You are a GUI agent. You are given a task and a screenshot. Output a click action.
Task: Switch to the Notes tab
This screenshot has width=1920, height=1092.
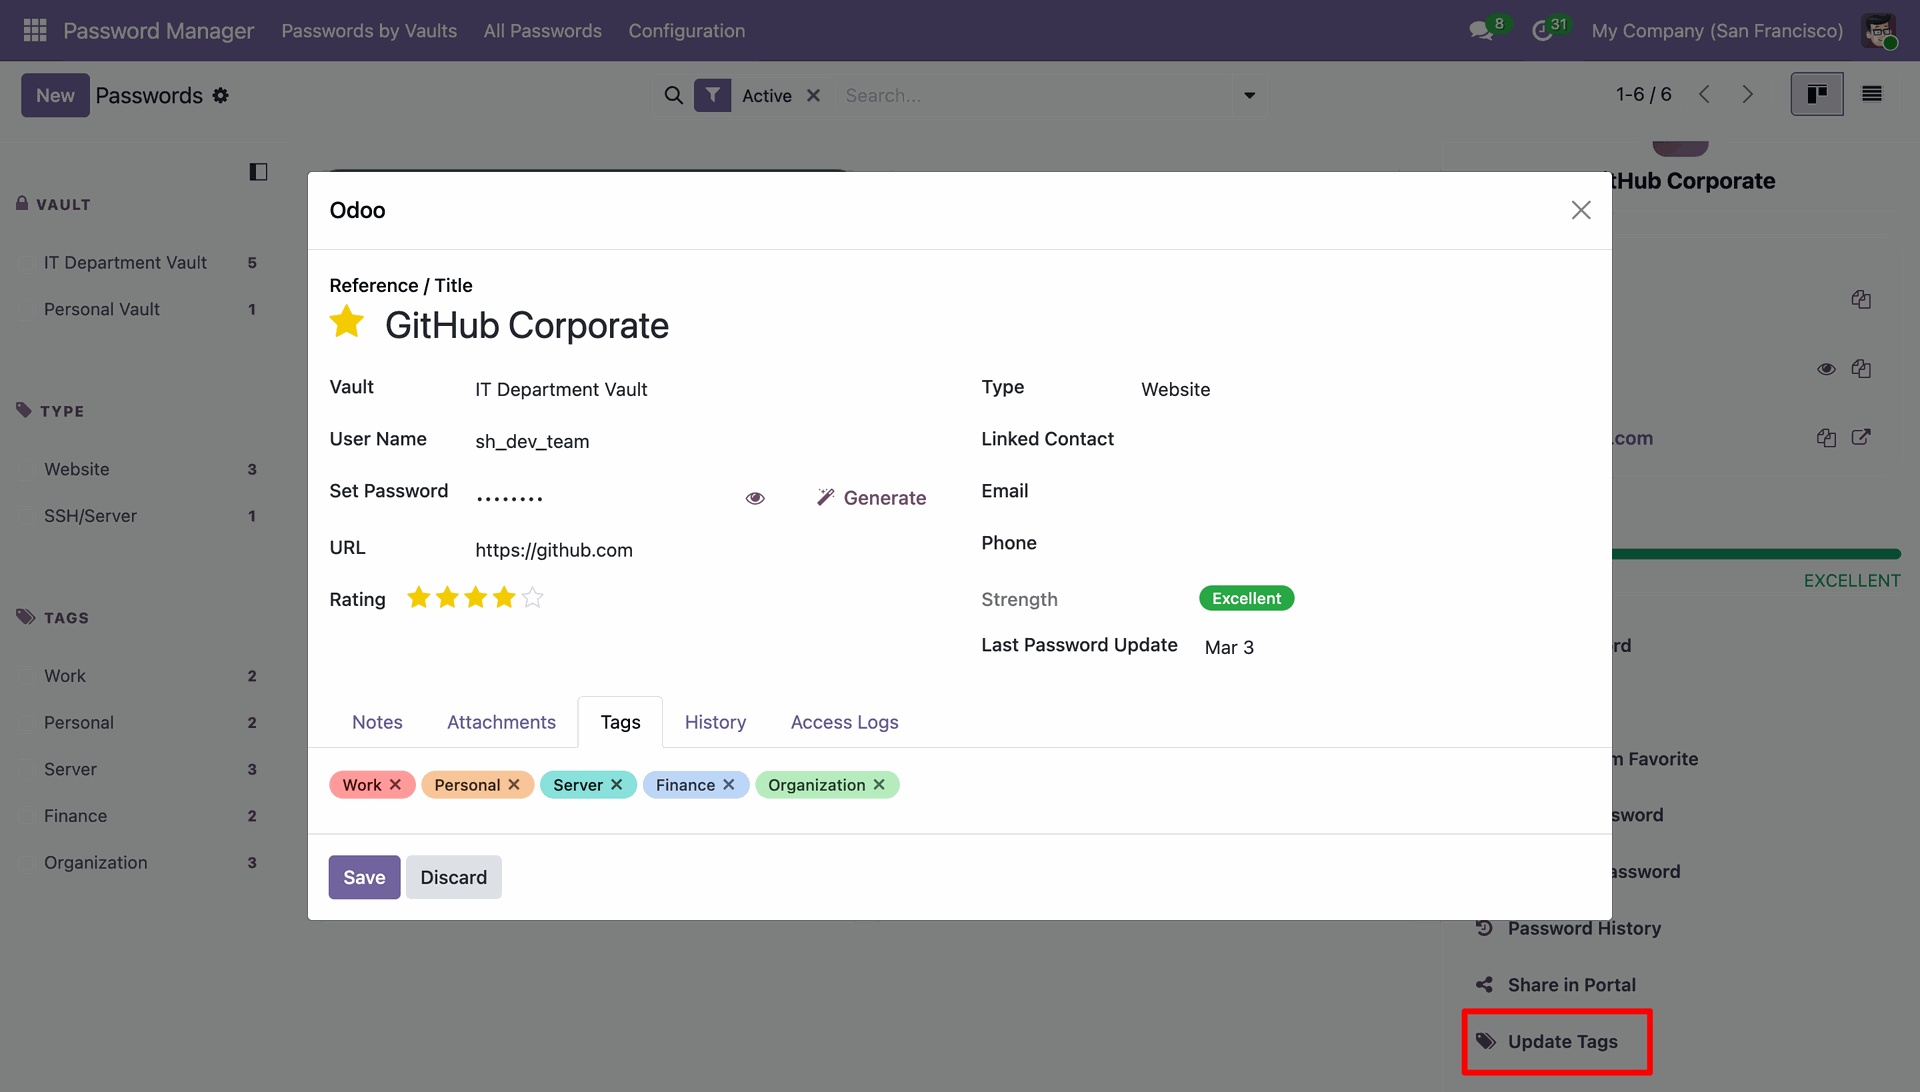click(377, 722)
